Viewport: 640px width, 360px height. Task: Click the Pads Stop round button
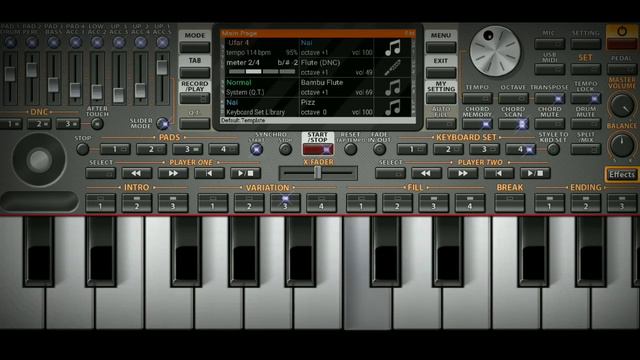pyautogui.click(x=82, y=149)
